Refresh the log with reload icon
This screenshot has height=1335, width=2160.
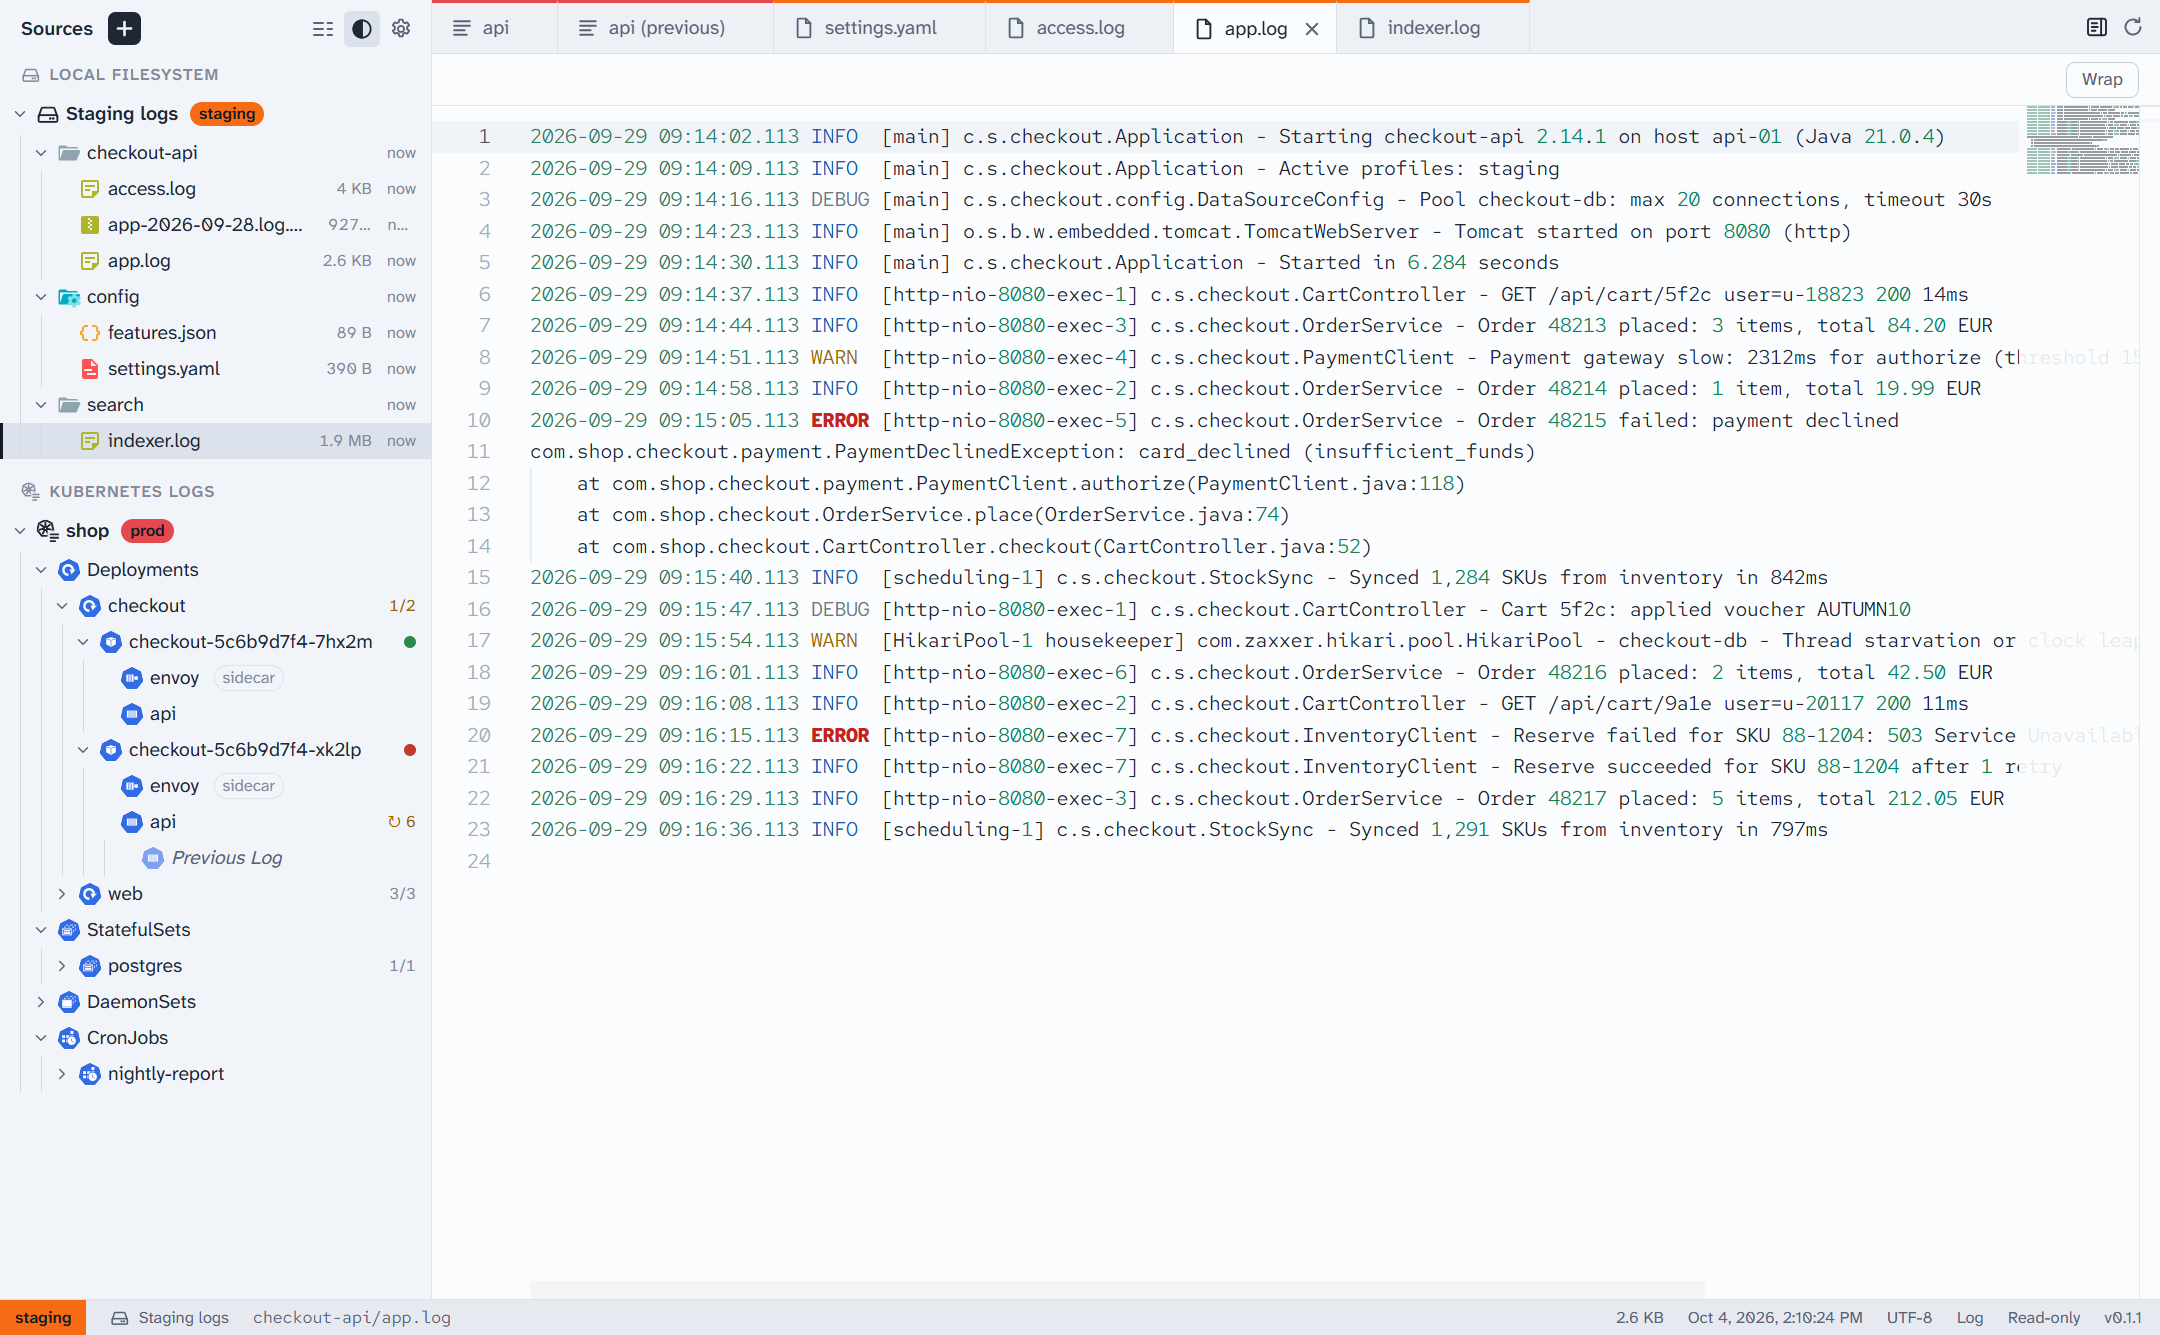click(2133, 27)
